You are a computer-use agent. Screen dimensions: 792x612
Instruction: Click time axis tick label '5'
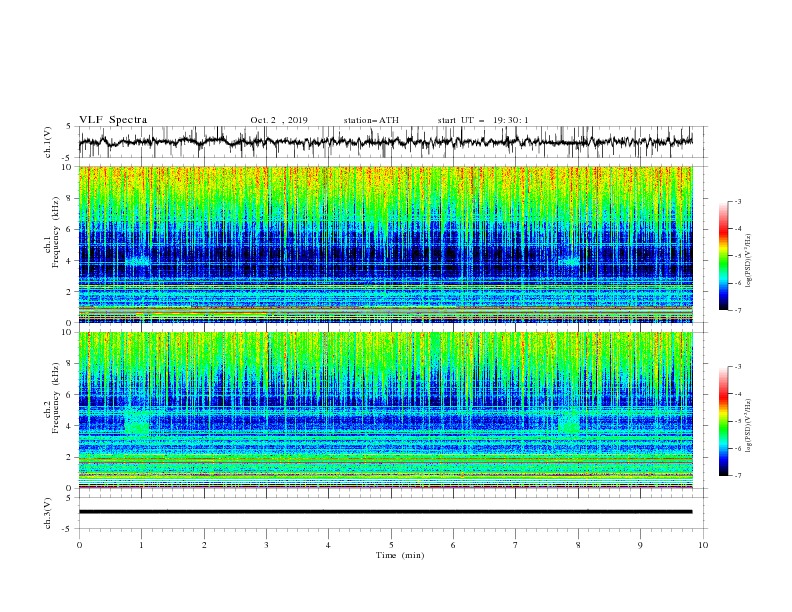(x=391, y=545)
